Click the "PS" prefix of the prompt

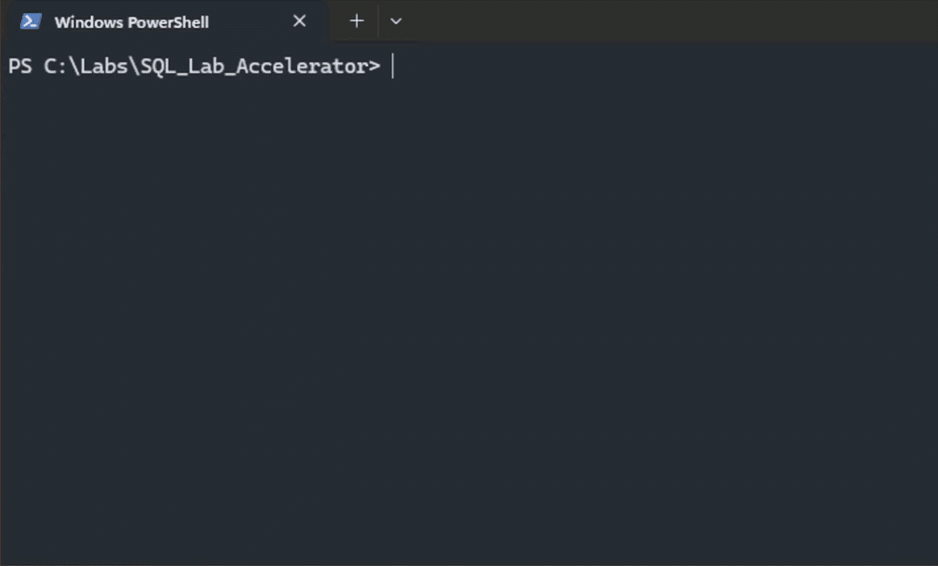[x=20, y=66]
